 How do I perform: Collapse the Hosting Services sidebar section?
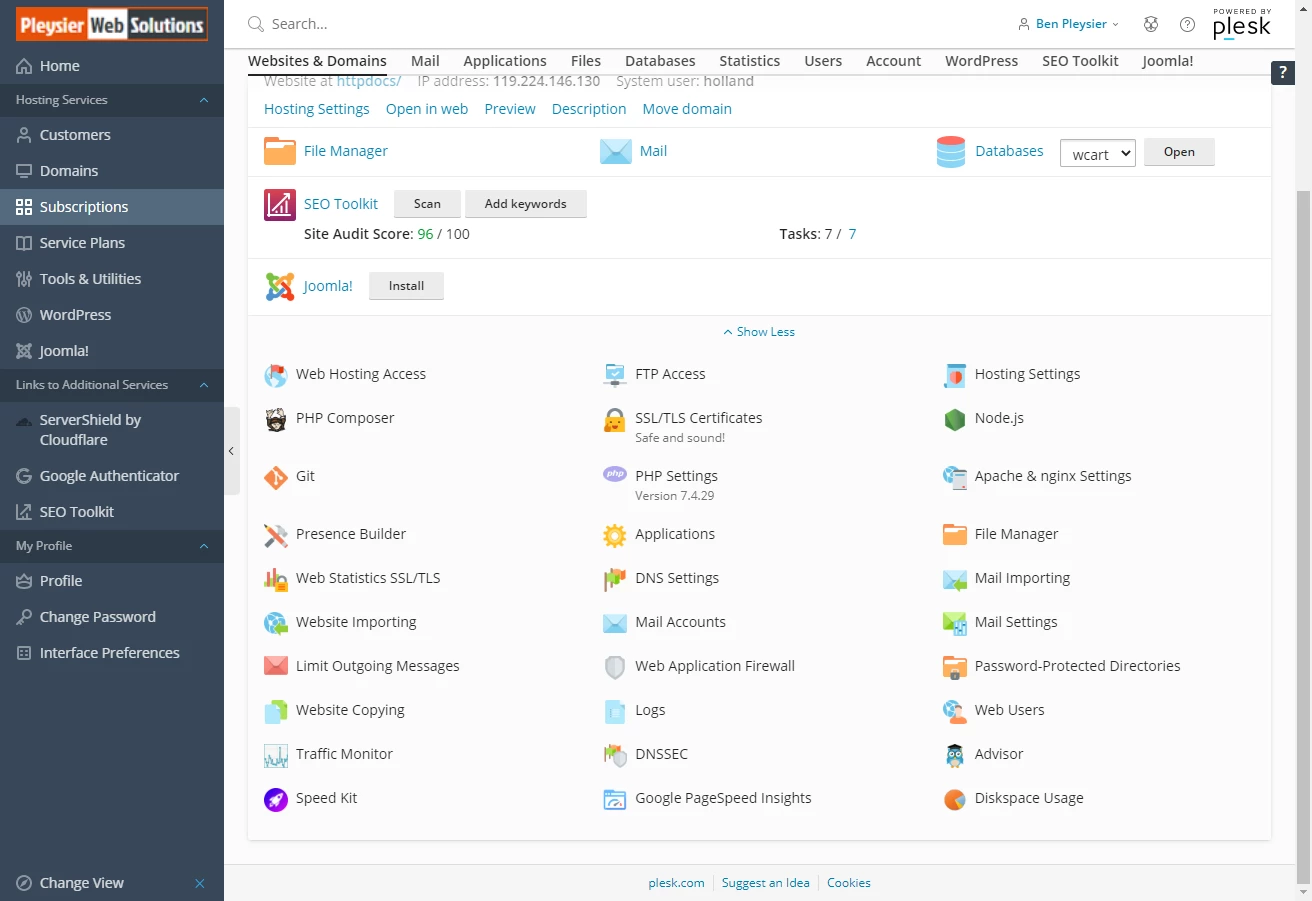pos(204,100)
